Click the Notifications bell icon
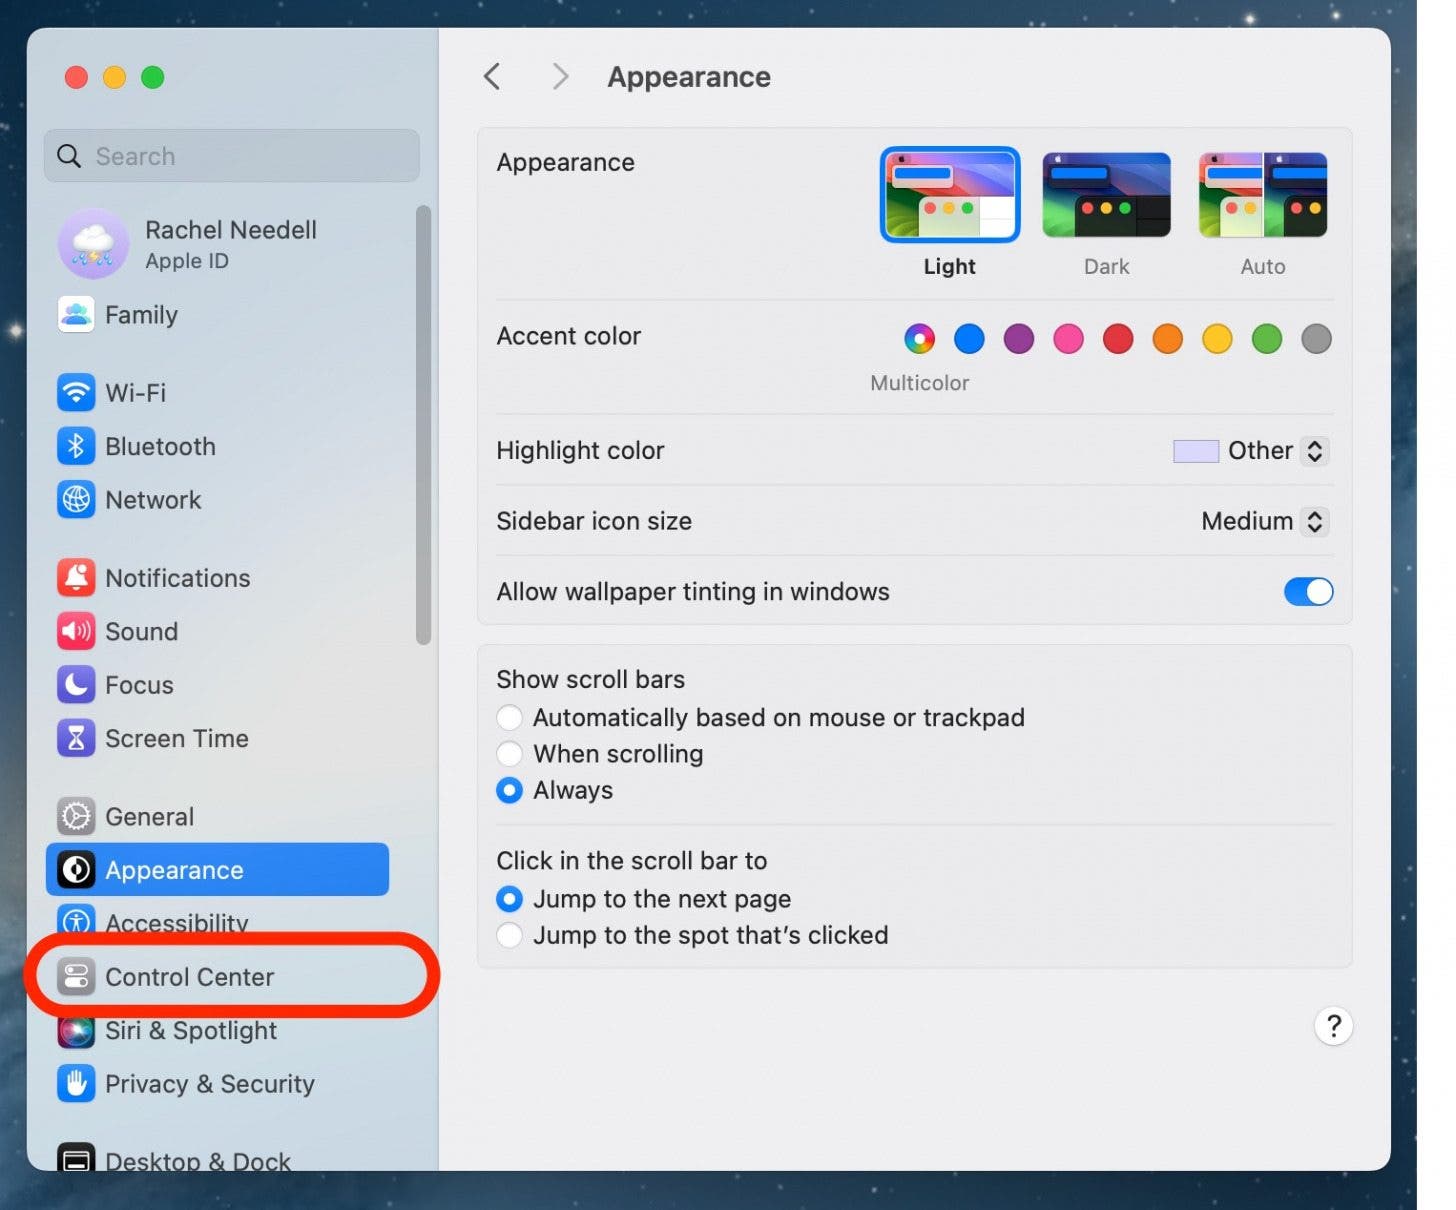This screenshot has height=1210, width=1456. click(x=76, y=578)
